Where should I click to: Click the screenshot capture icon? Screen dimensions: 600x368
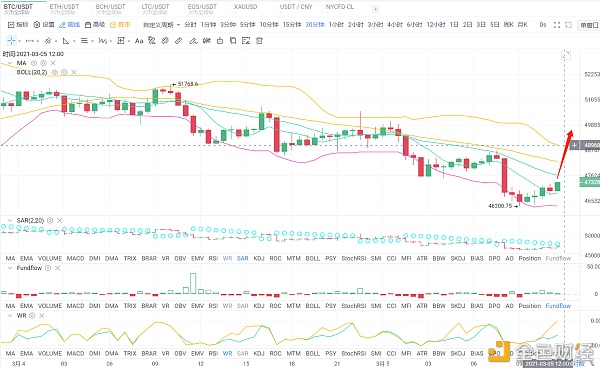[x=568, y=25]
